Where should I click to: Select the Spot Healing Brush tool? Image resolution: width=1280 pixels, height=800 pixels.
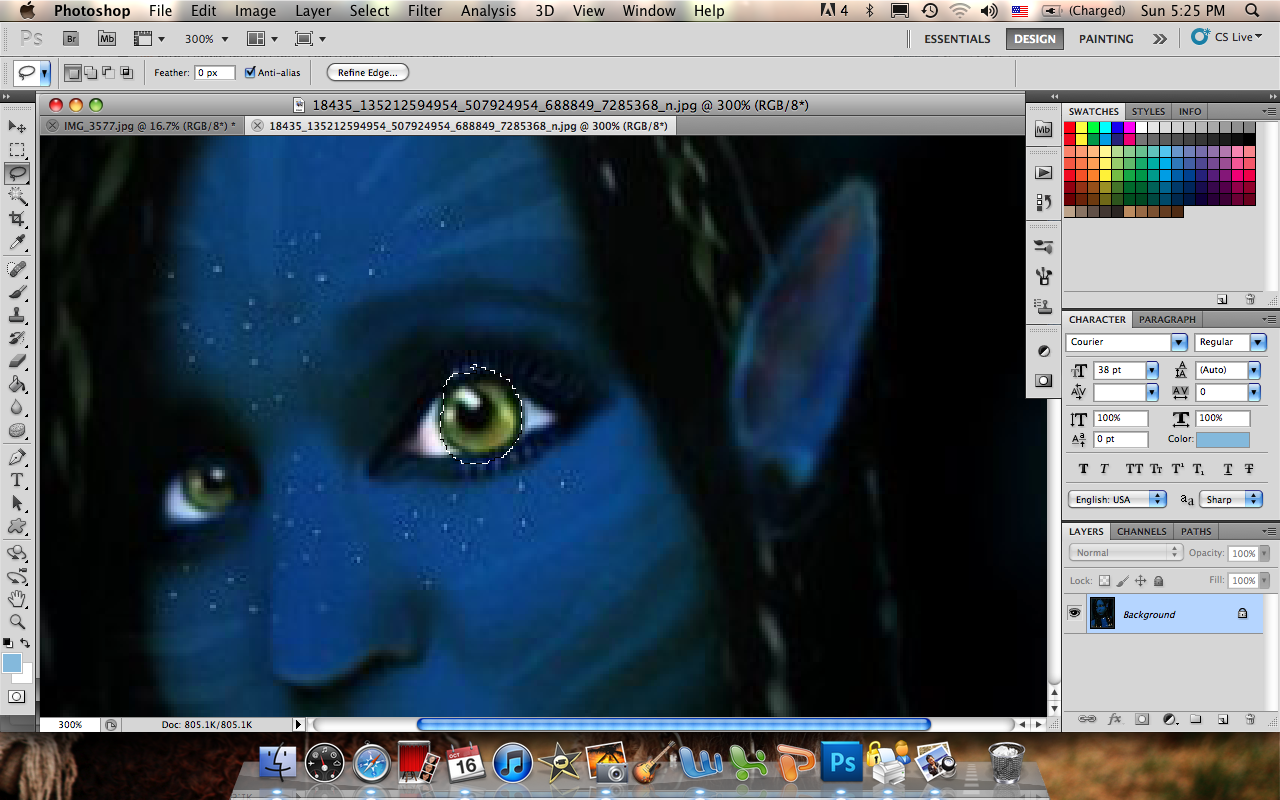pyautogui.click(x=17, y=269)
